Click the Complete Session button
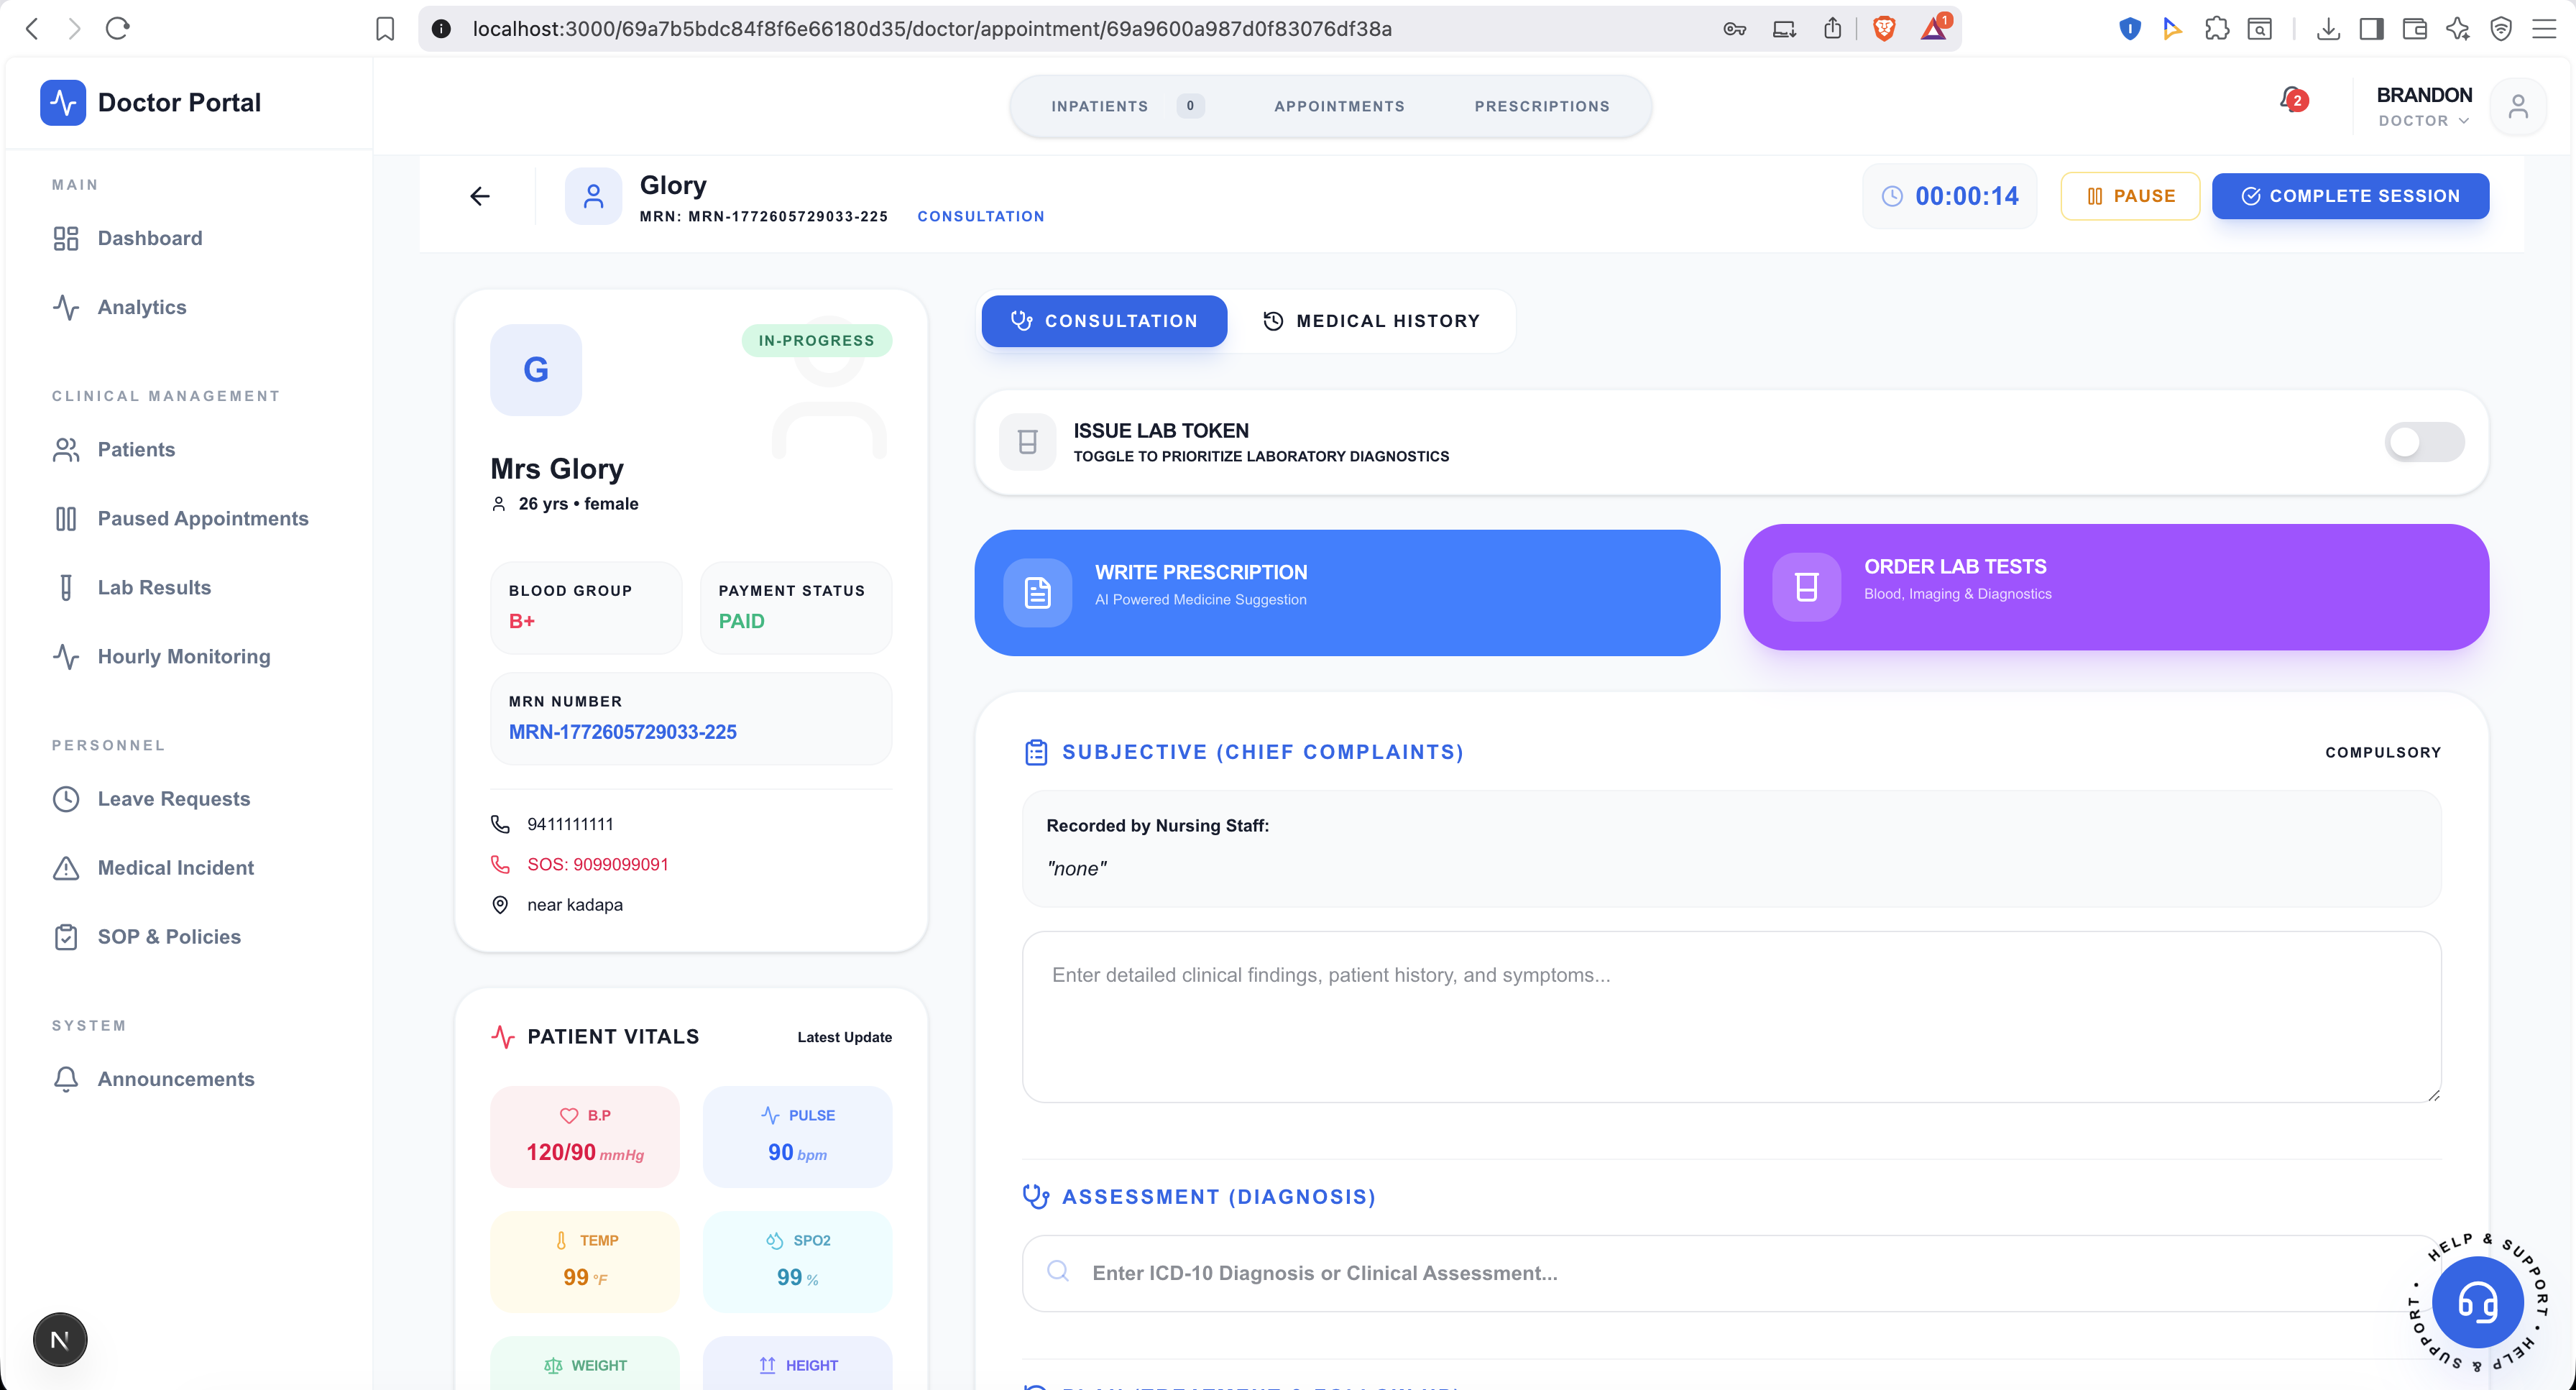The height and width of the screenshot is (1390, 2576). (2349, 196)
